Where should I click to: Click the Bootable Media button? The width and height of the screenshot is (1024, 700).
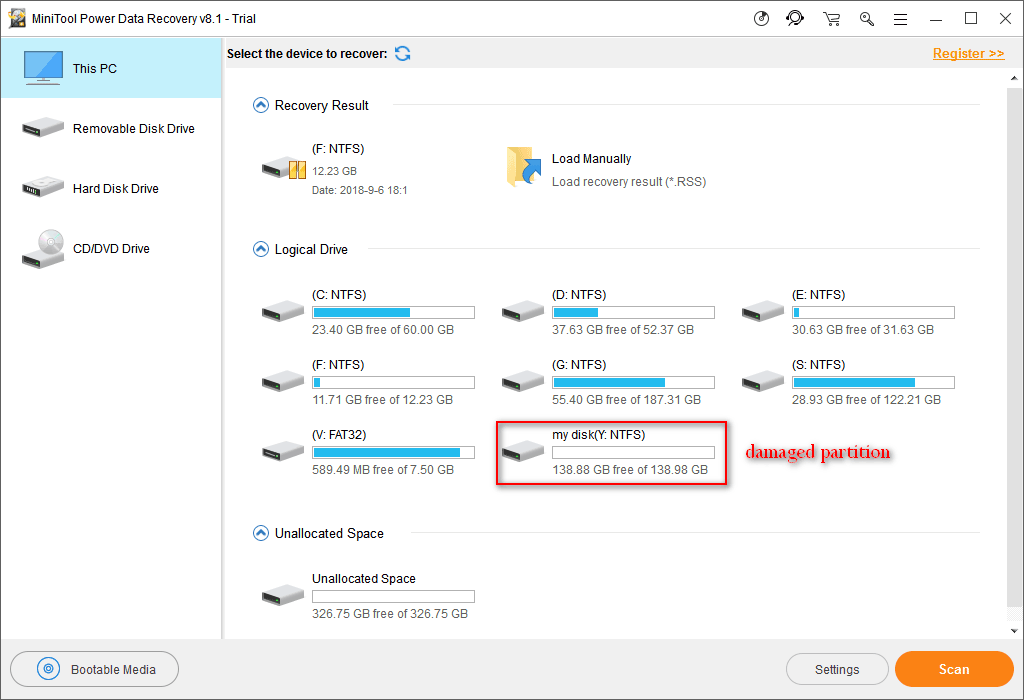point(95,669)
